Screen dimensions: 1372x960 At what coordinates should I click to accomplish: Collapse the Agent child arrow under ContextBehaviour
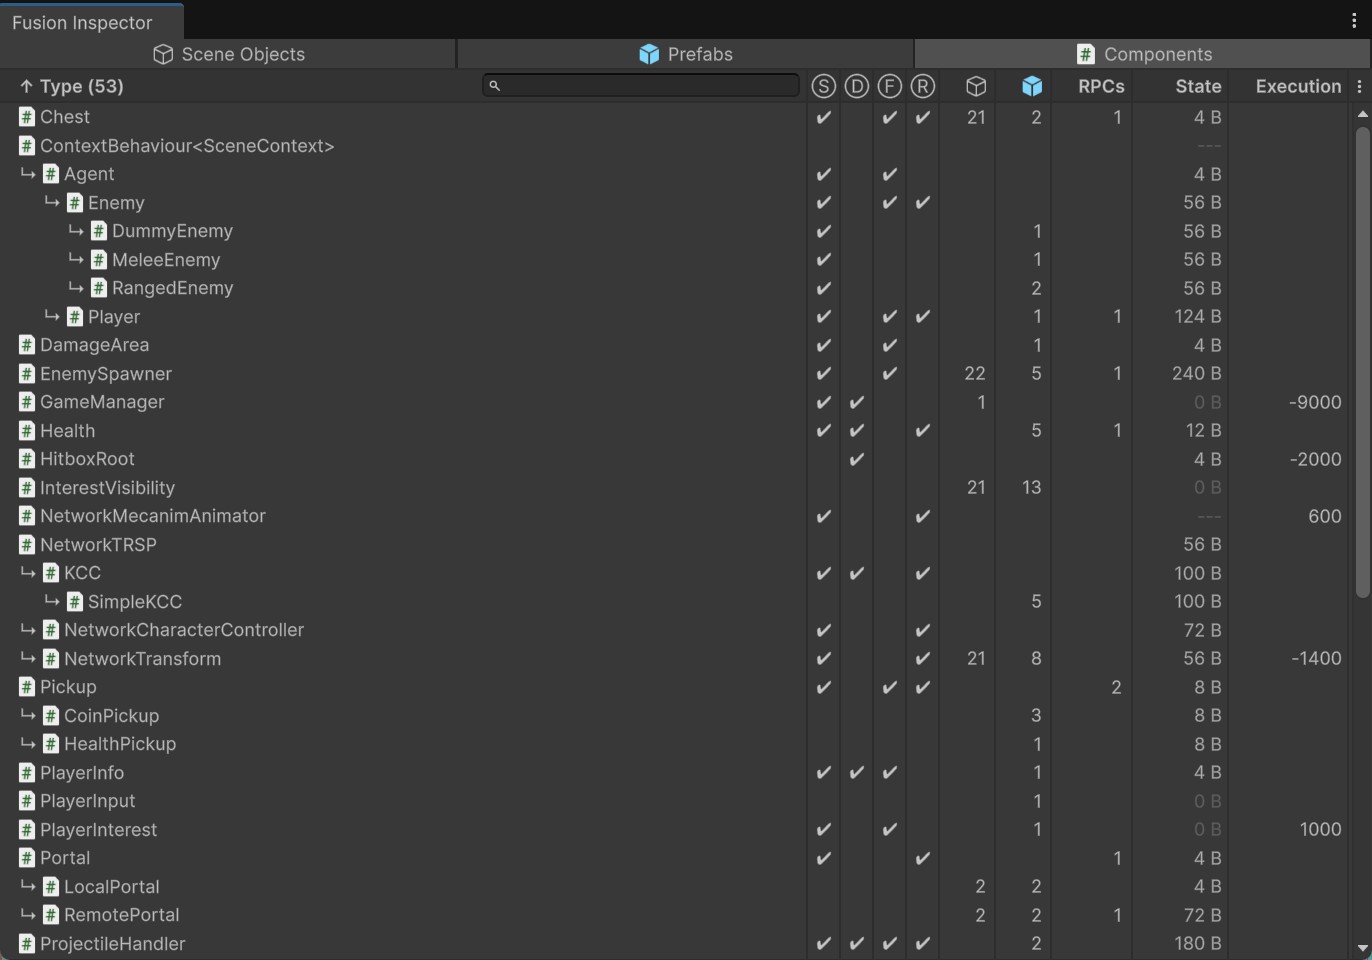coord(28,174)
